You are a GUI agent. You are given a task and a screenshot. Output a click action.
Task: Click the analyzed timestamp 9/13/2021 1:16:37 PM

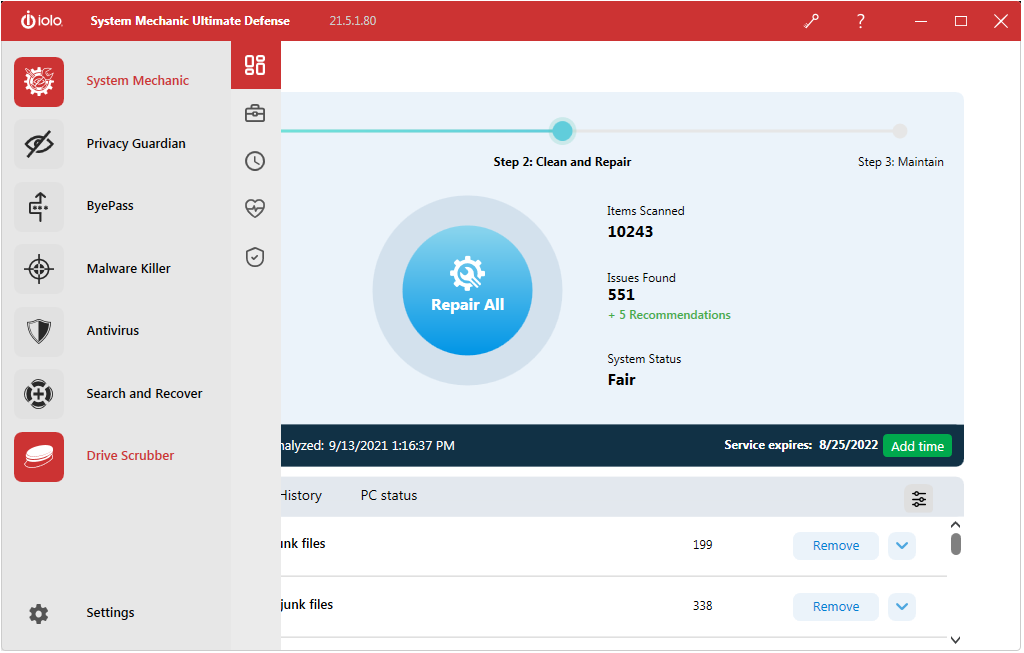click(391, 446)
